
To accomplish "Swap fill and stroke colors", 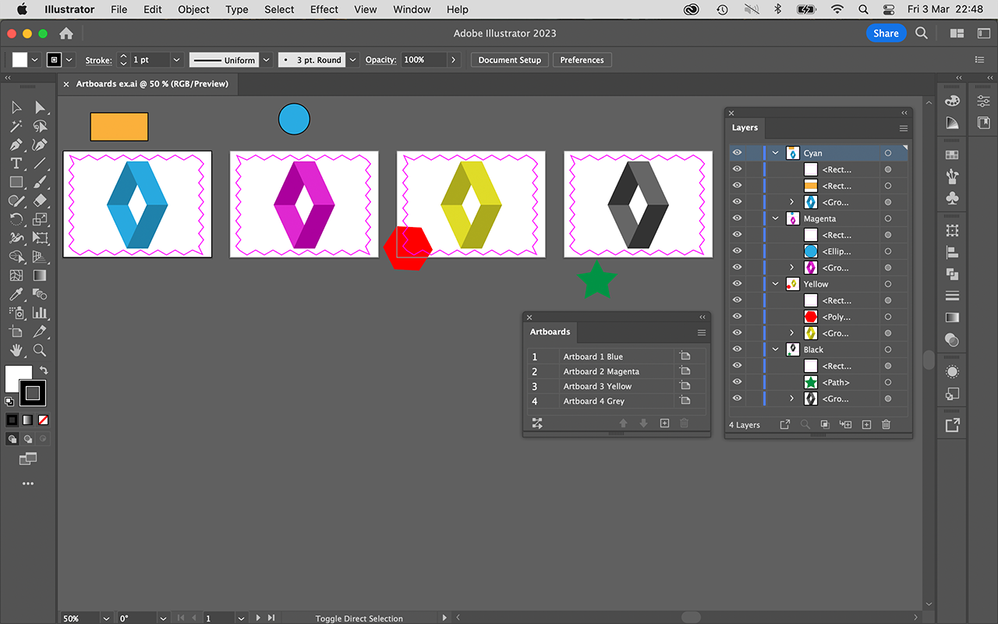I will click(44, 370).
